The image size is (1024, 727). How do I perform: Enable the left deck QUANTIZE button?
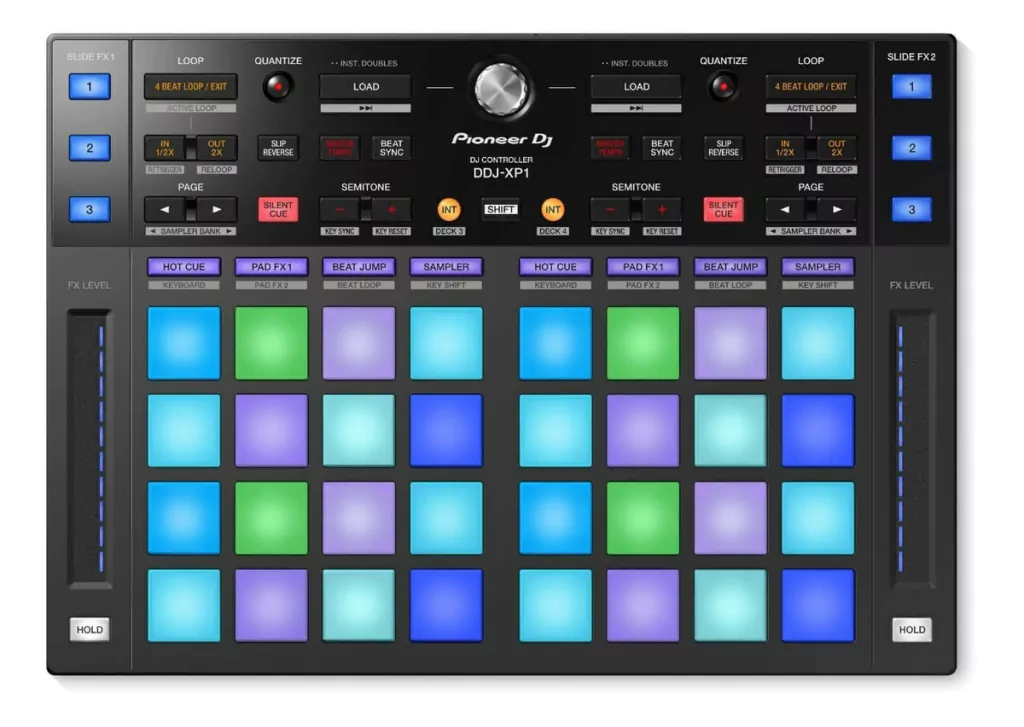[x=278, y=87]
